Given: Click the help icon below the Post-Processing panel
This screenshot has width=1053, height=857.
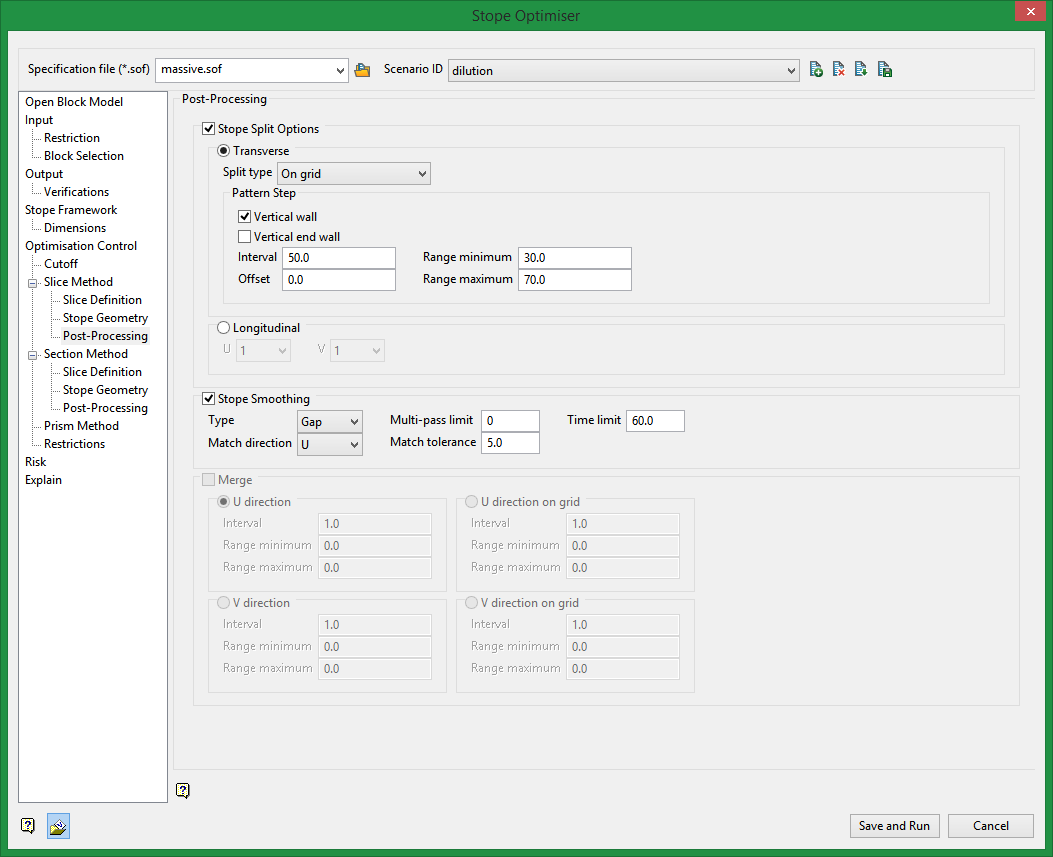Looking at the screenshot, I should pos(182,791).
